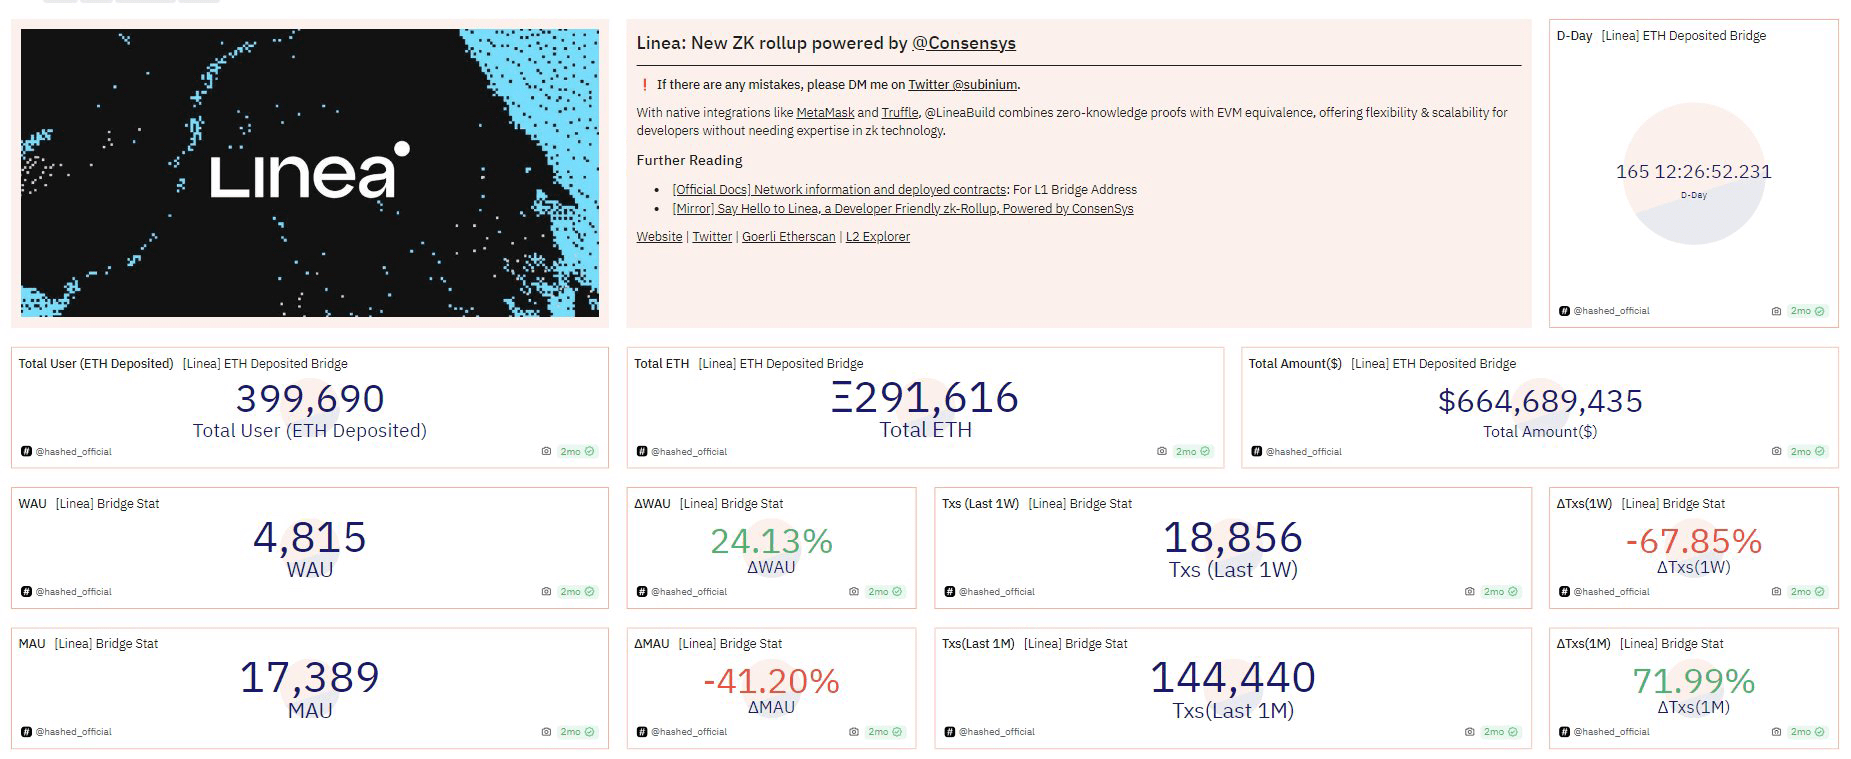Open @hashed_official on the Txs(Last 1M) card
The width and height of the screenshot is (1851, 759).
[x=997, y=732]
